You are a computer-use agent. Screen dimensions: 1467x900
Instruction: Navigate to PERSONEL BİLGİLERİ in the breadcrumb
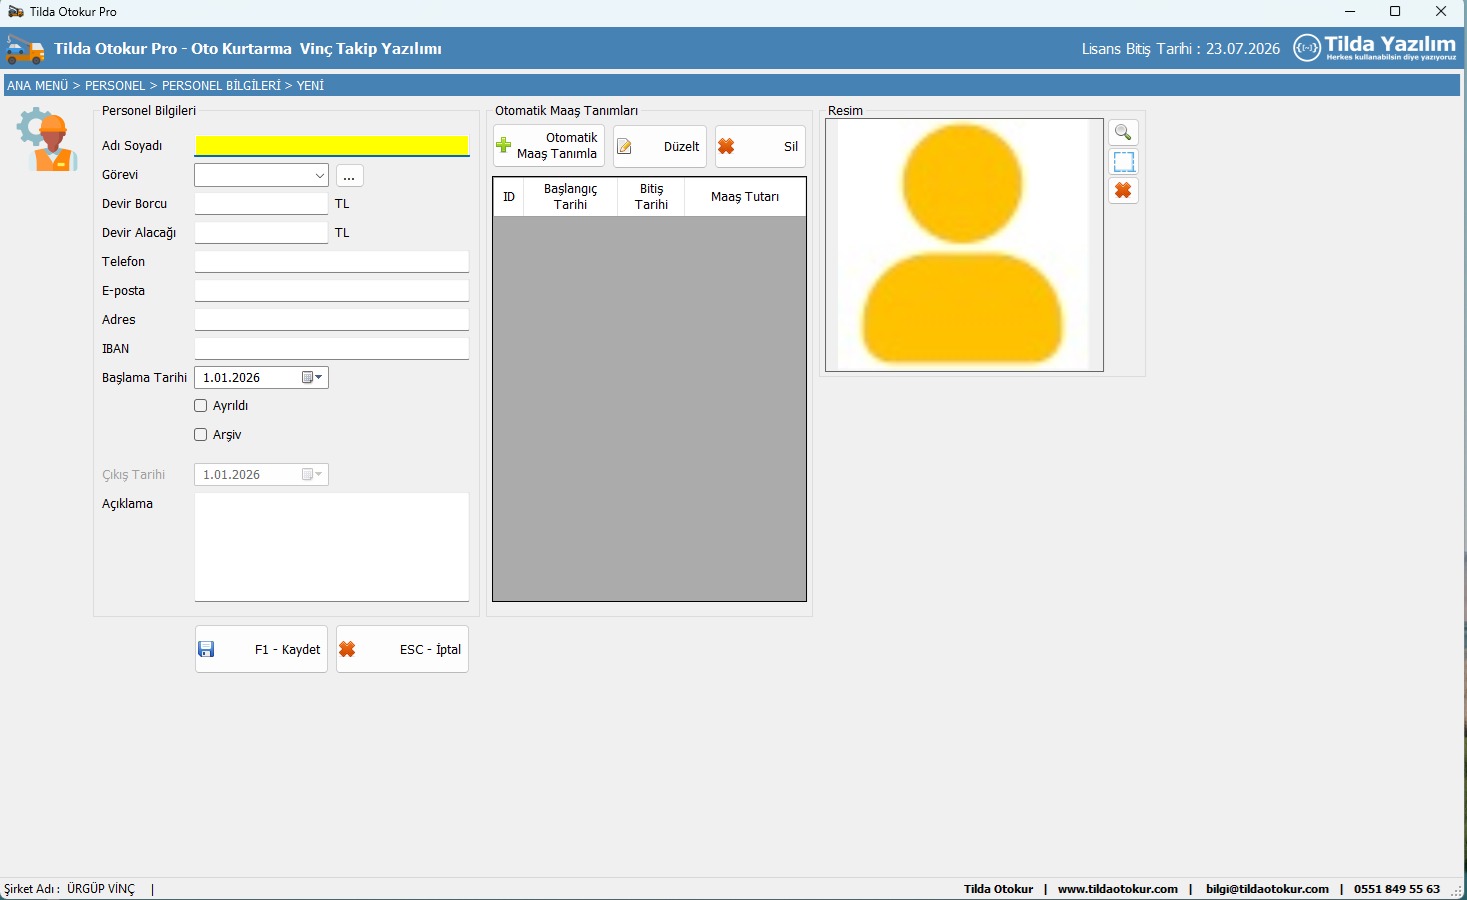pos(221,86)
